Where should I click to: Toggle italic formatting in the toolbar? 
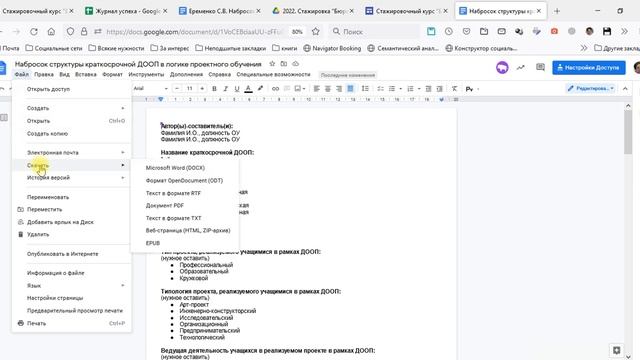(x=225, y=89)
